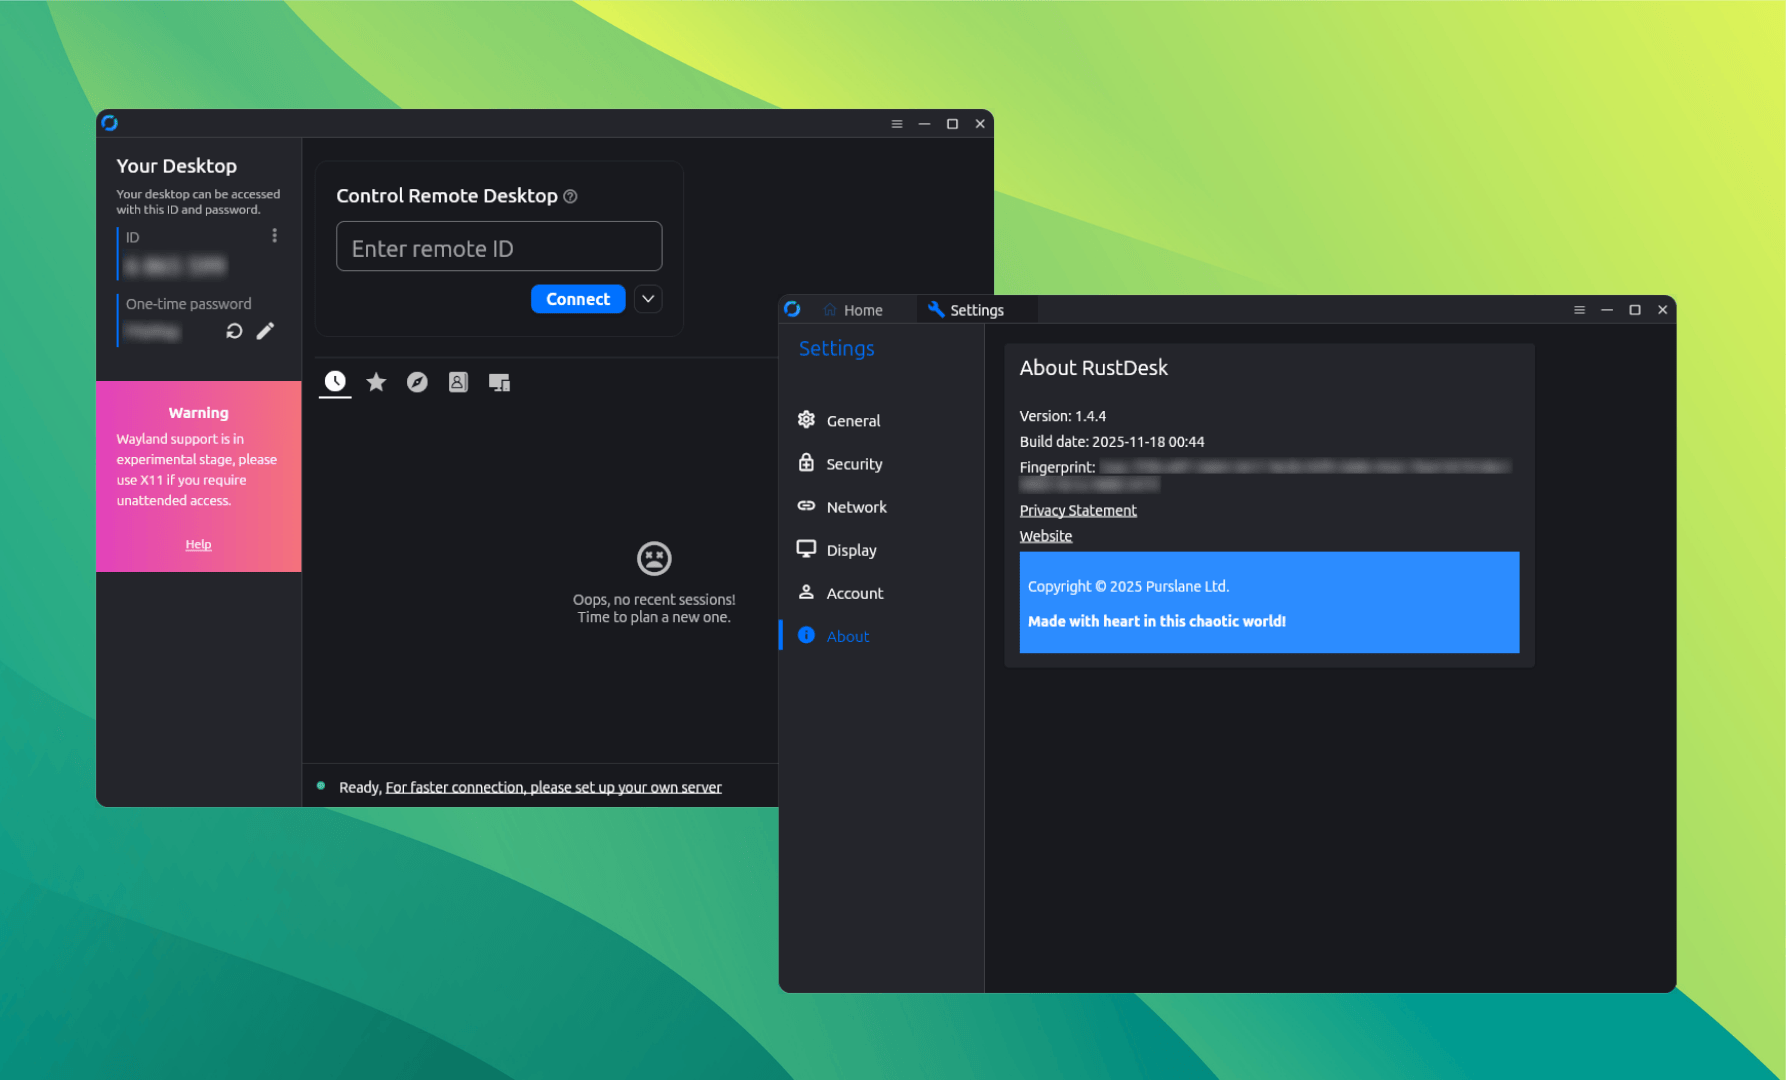
Task: Refresh the one-time password
Action: 234,330
